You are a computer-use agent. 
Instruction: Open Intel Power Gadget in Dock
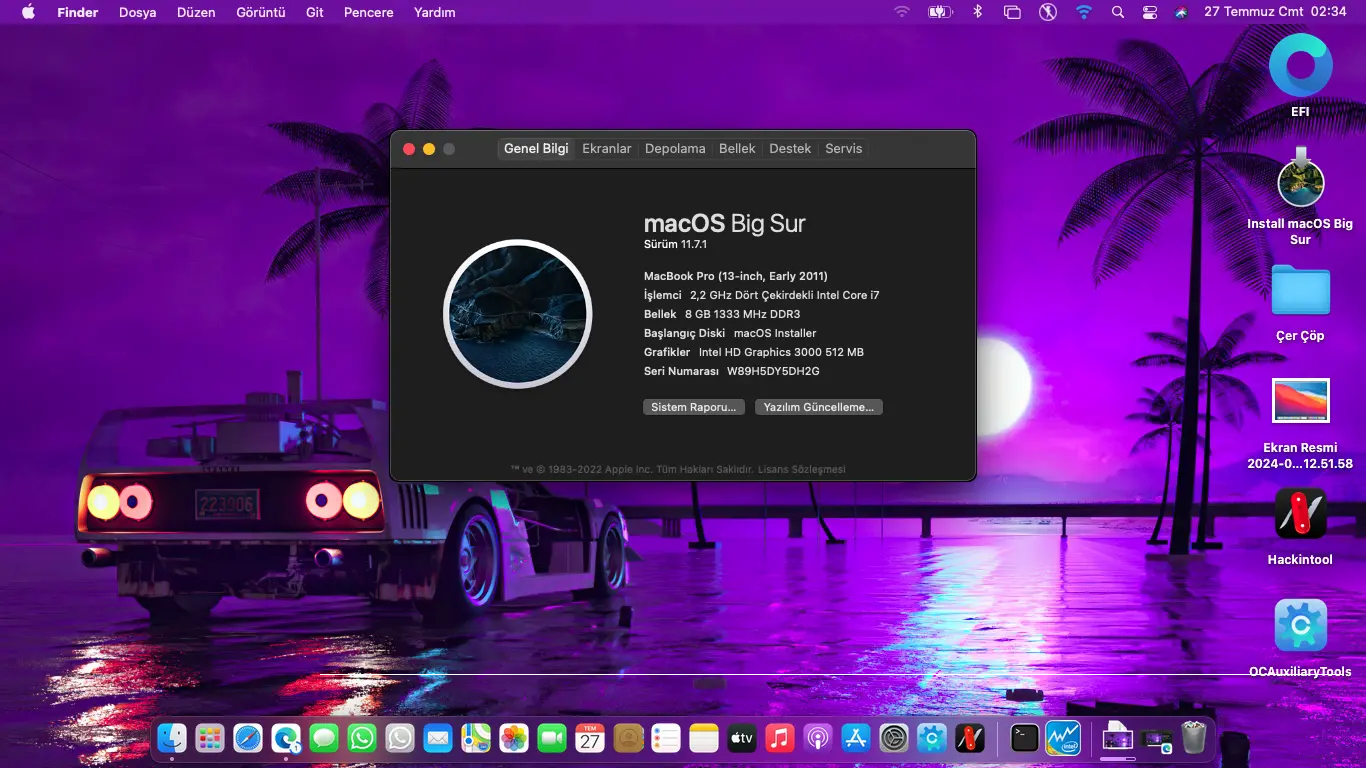pos(1063,738)
